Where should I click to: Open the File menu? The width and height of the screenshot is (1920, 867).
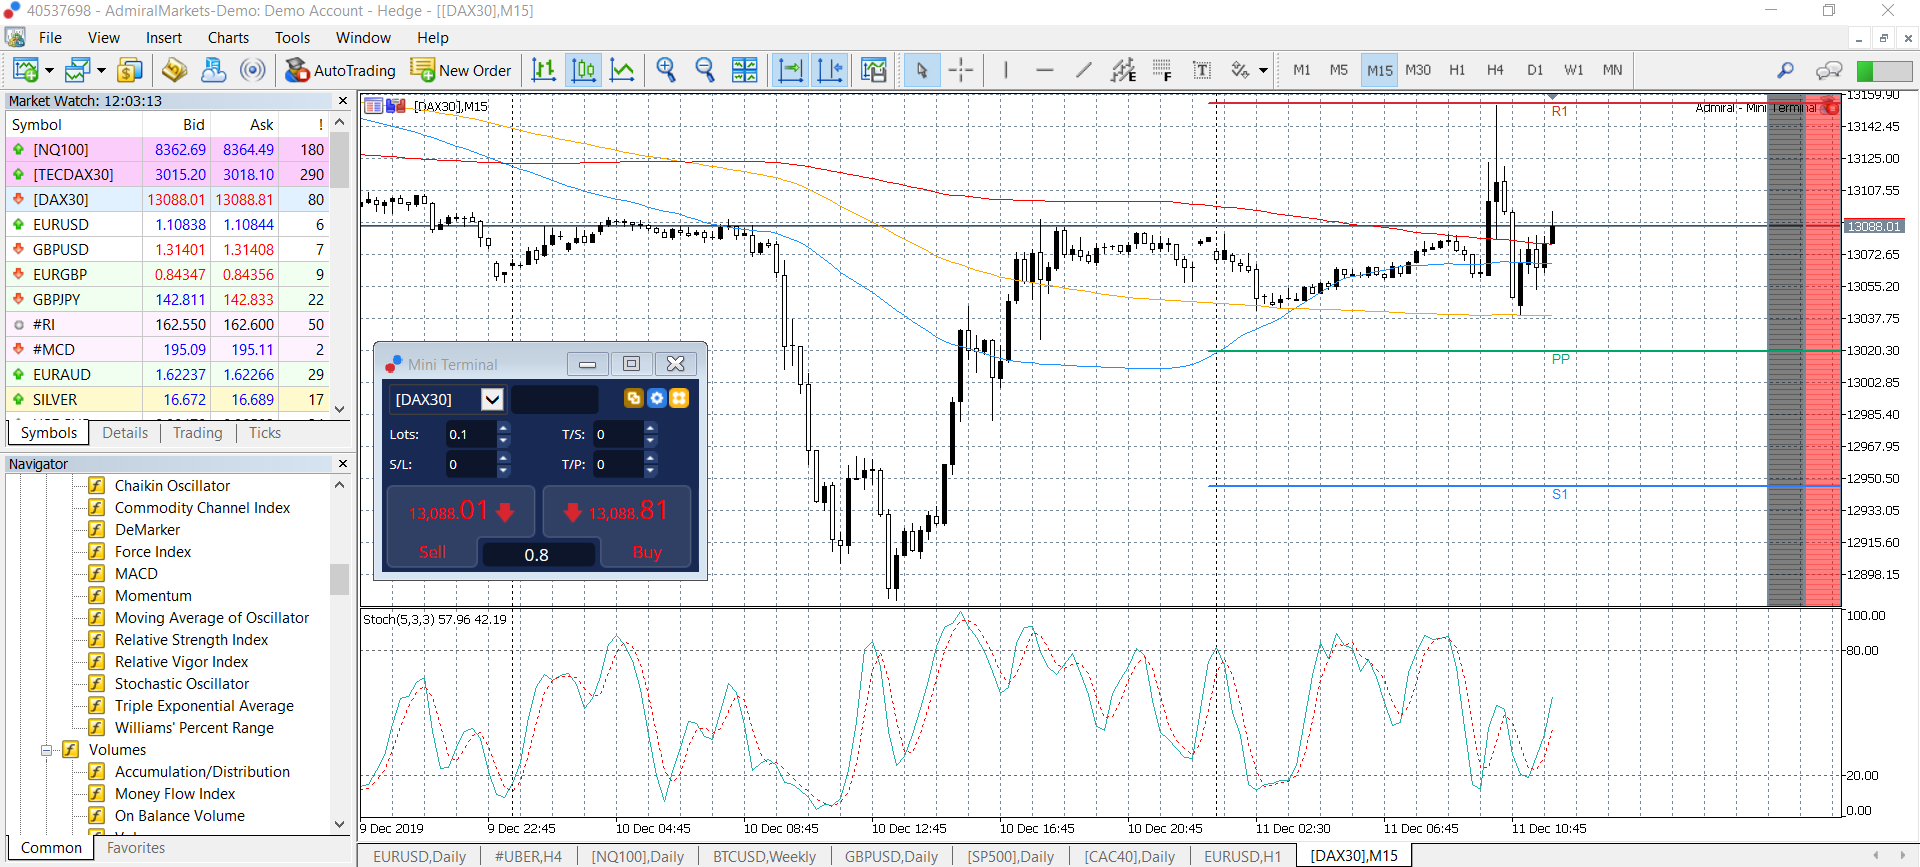[50, 38]
